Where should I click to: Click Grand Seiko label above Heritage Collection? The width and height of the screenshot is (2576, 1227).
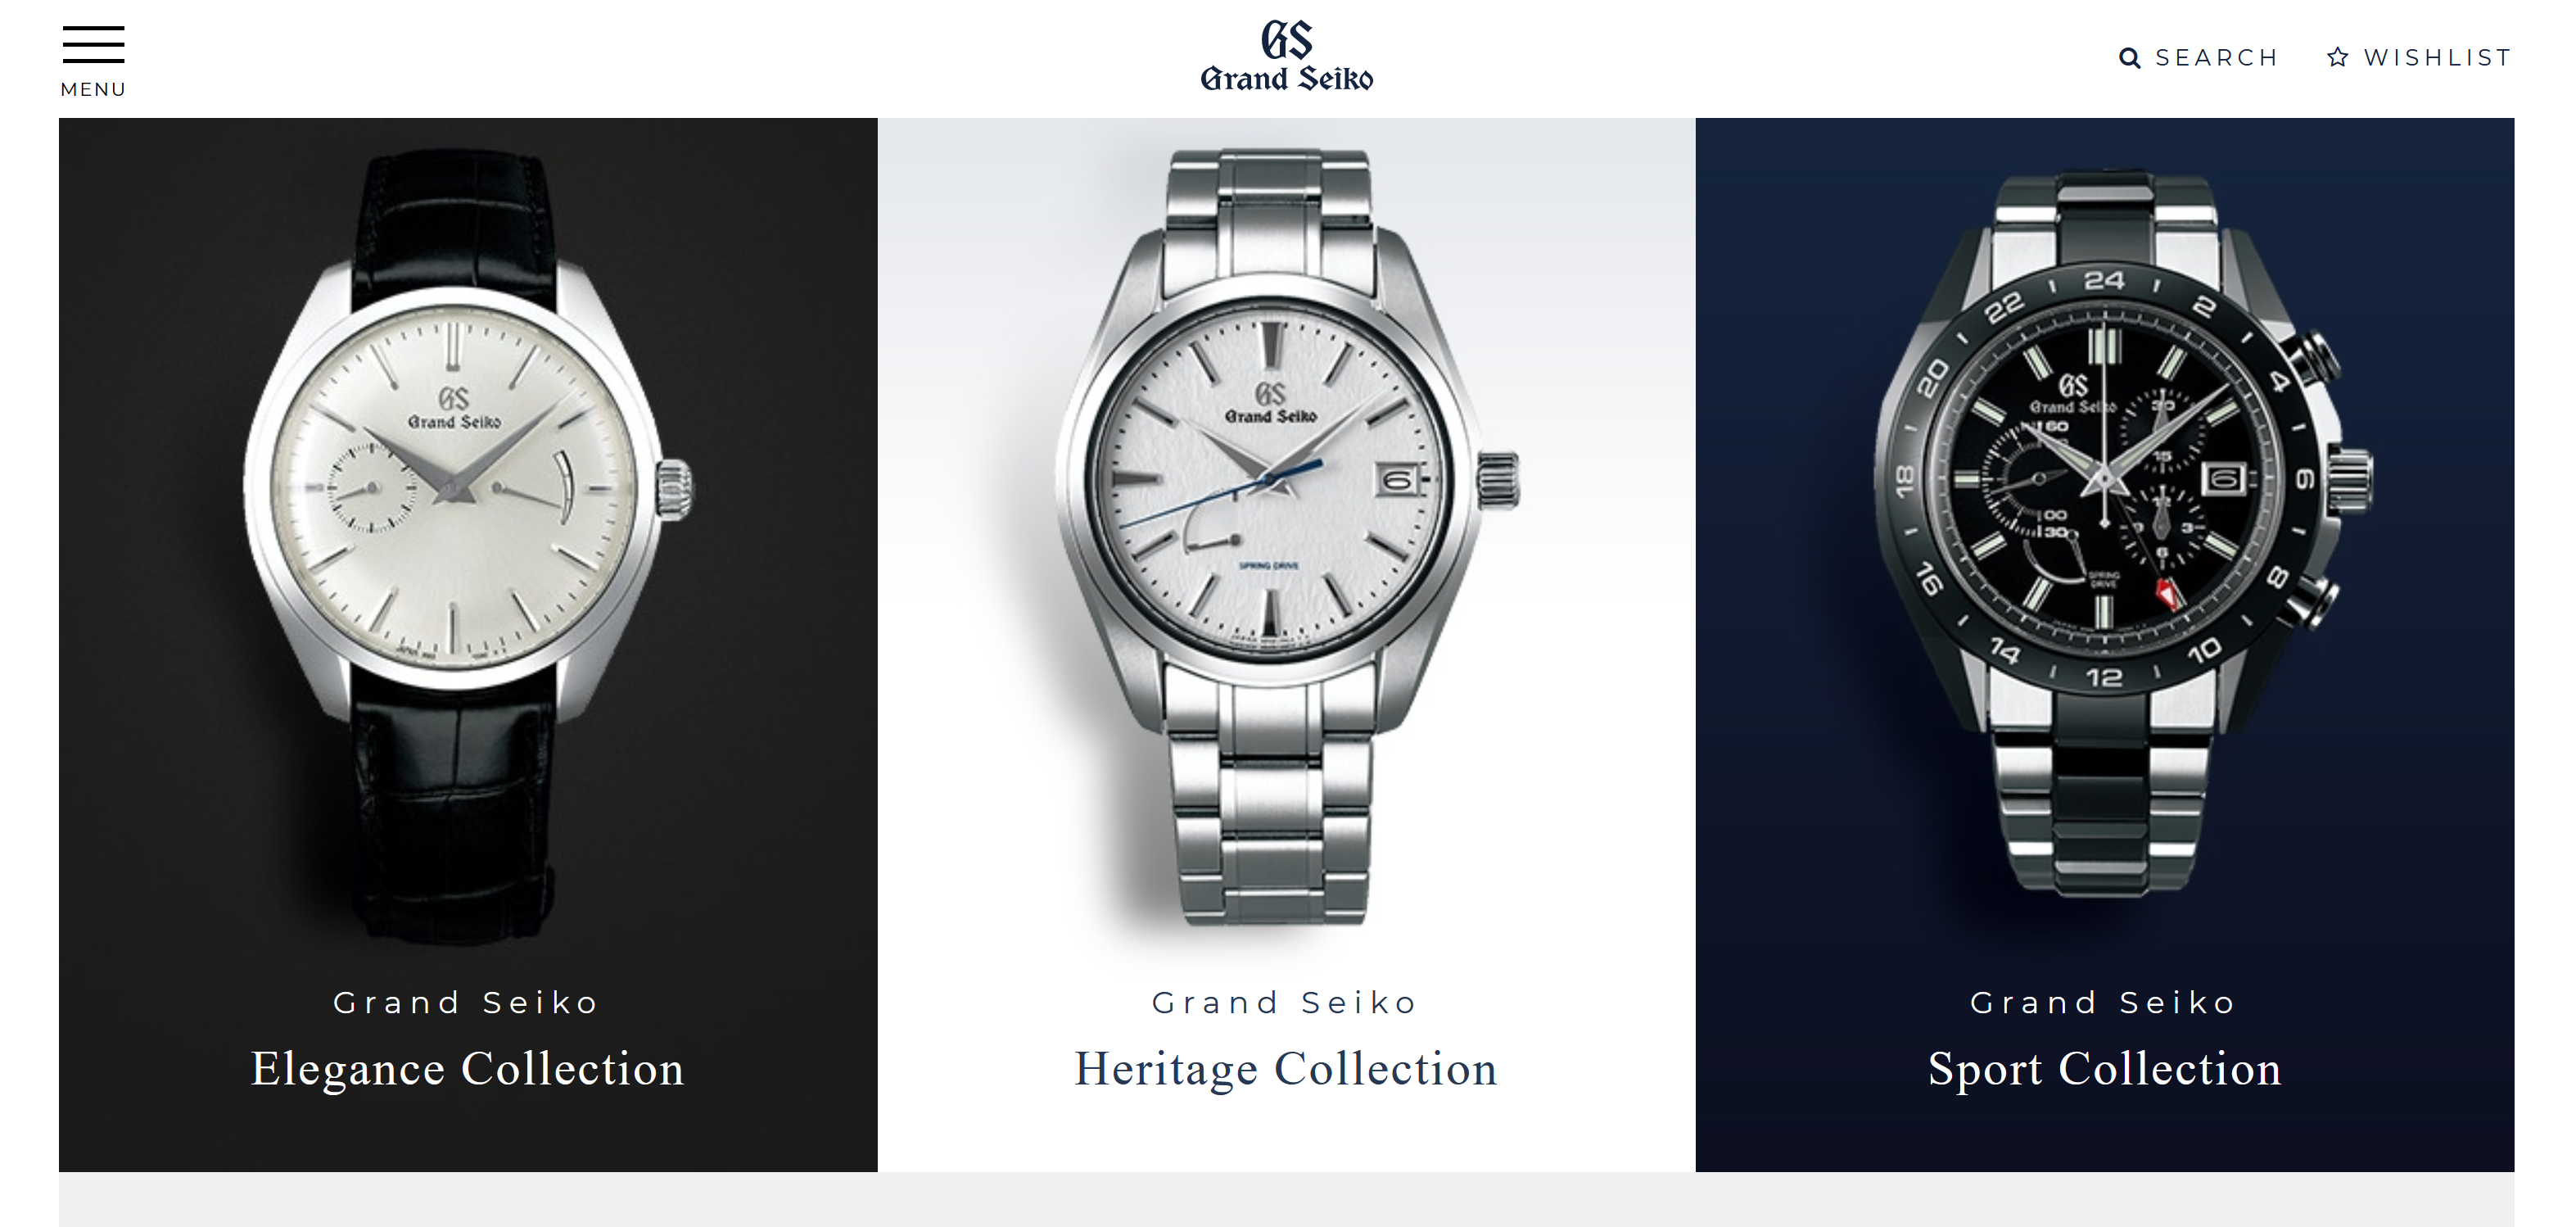click(1285, 1002)
